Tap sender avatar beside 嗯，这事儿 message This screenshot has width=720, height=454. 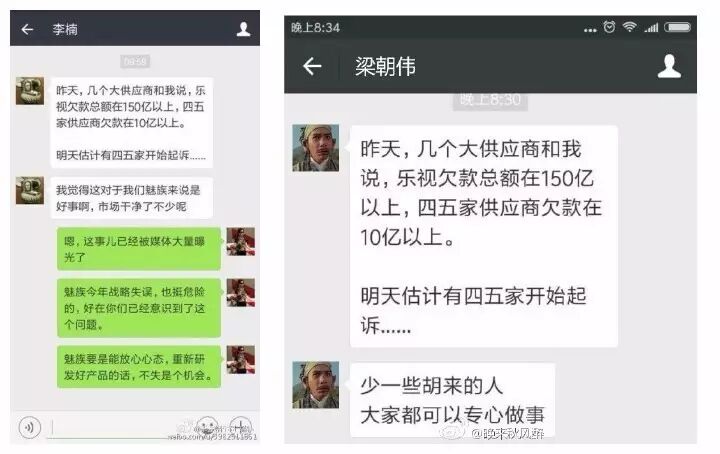[x=241, y=241]
